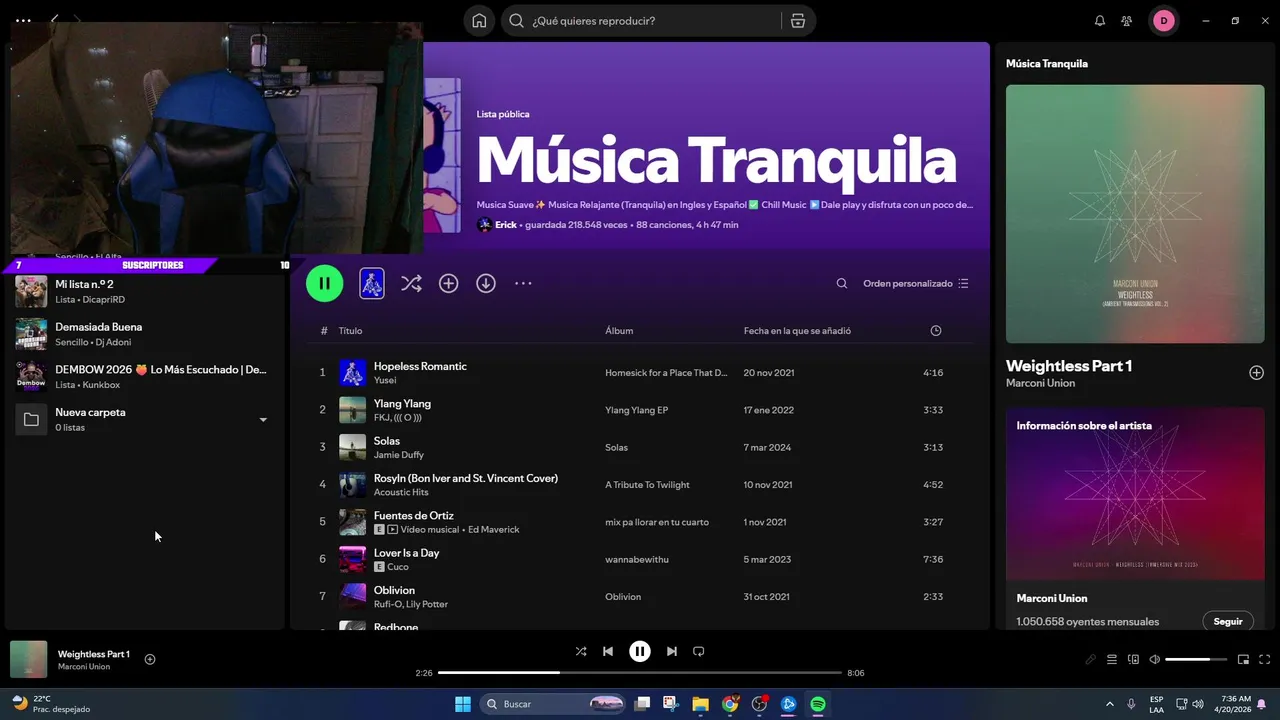Click the Oblivion track thumbnail
This screenshot has height=720, width=1280.
[x=353, y=597]
